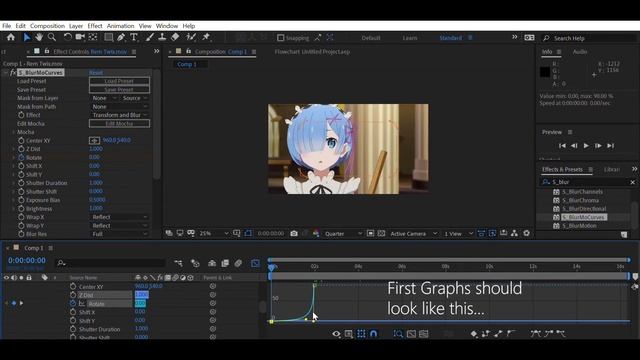Toggle Center XY stopwatch in Effect Controls

pos(21,140)
